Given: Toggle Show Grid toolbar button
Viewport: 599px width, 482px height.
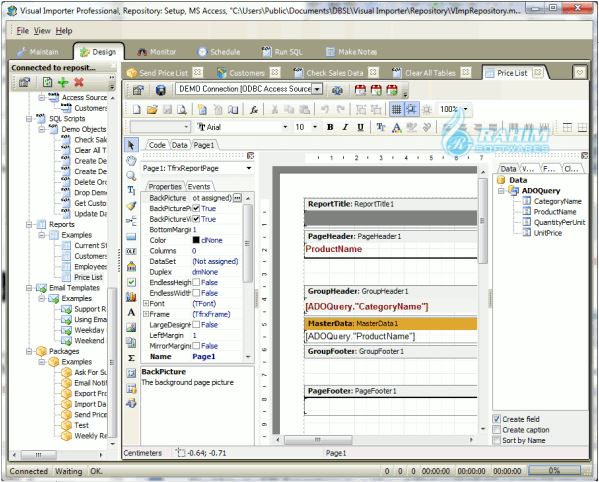Looking at the screenshot, I should 397,110.
